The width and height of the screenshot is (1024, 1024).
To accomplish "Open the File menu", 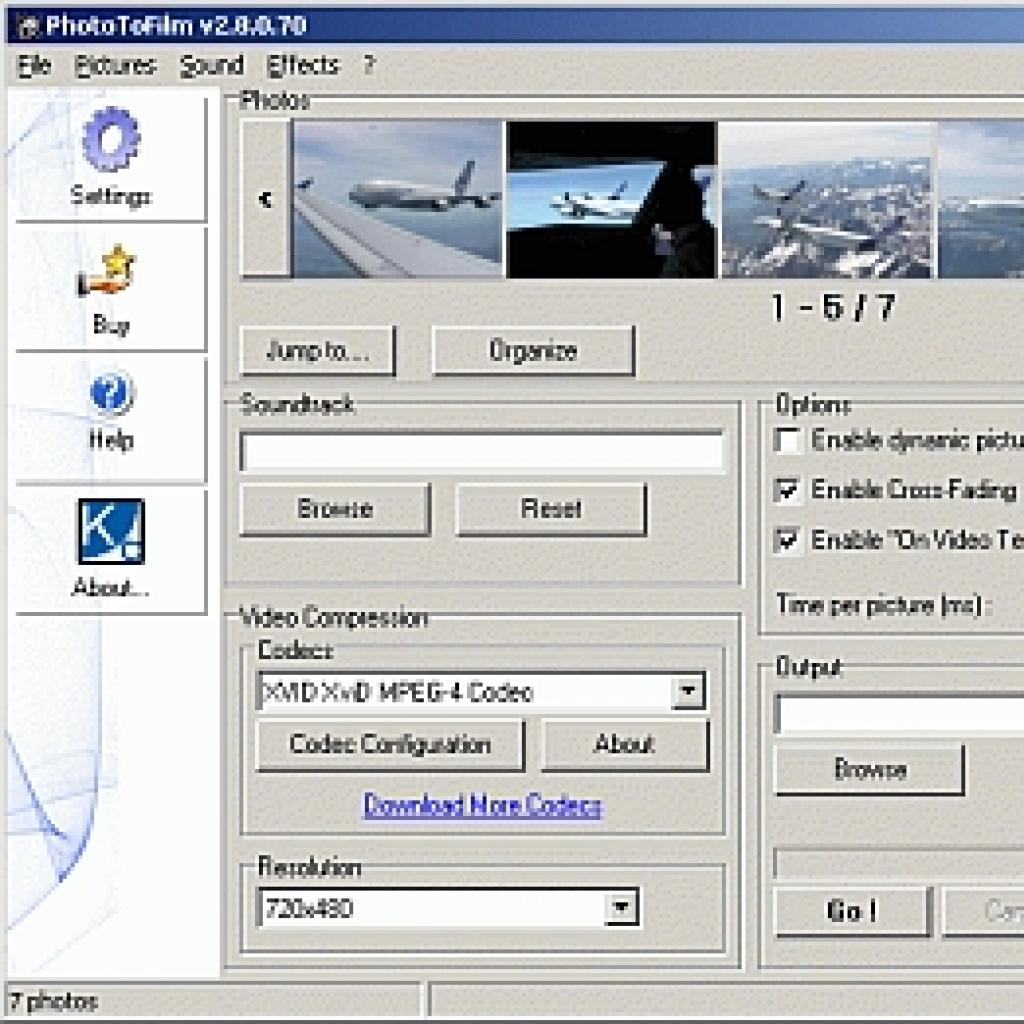I will [x=34, y=65].
